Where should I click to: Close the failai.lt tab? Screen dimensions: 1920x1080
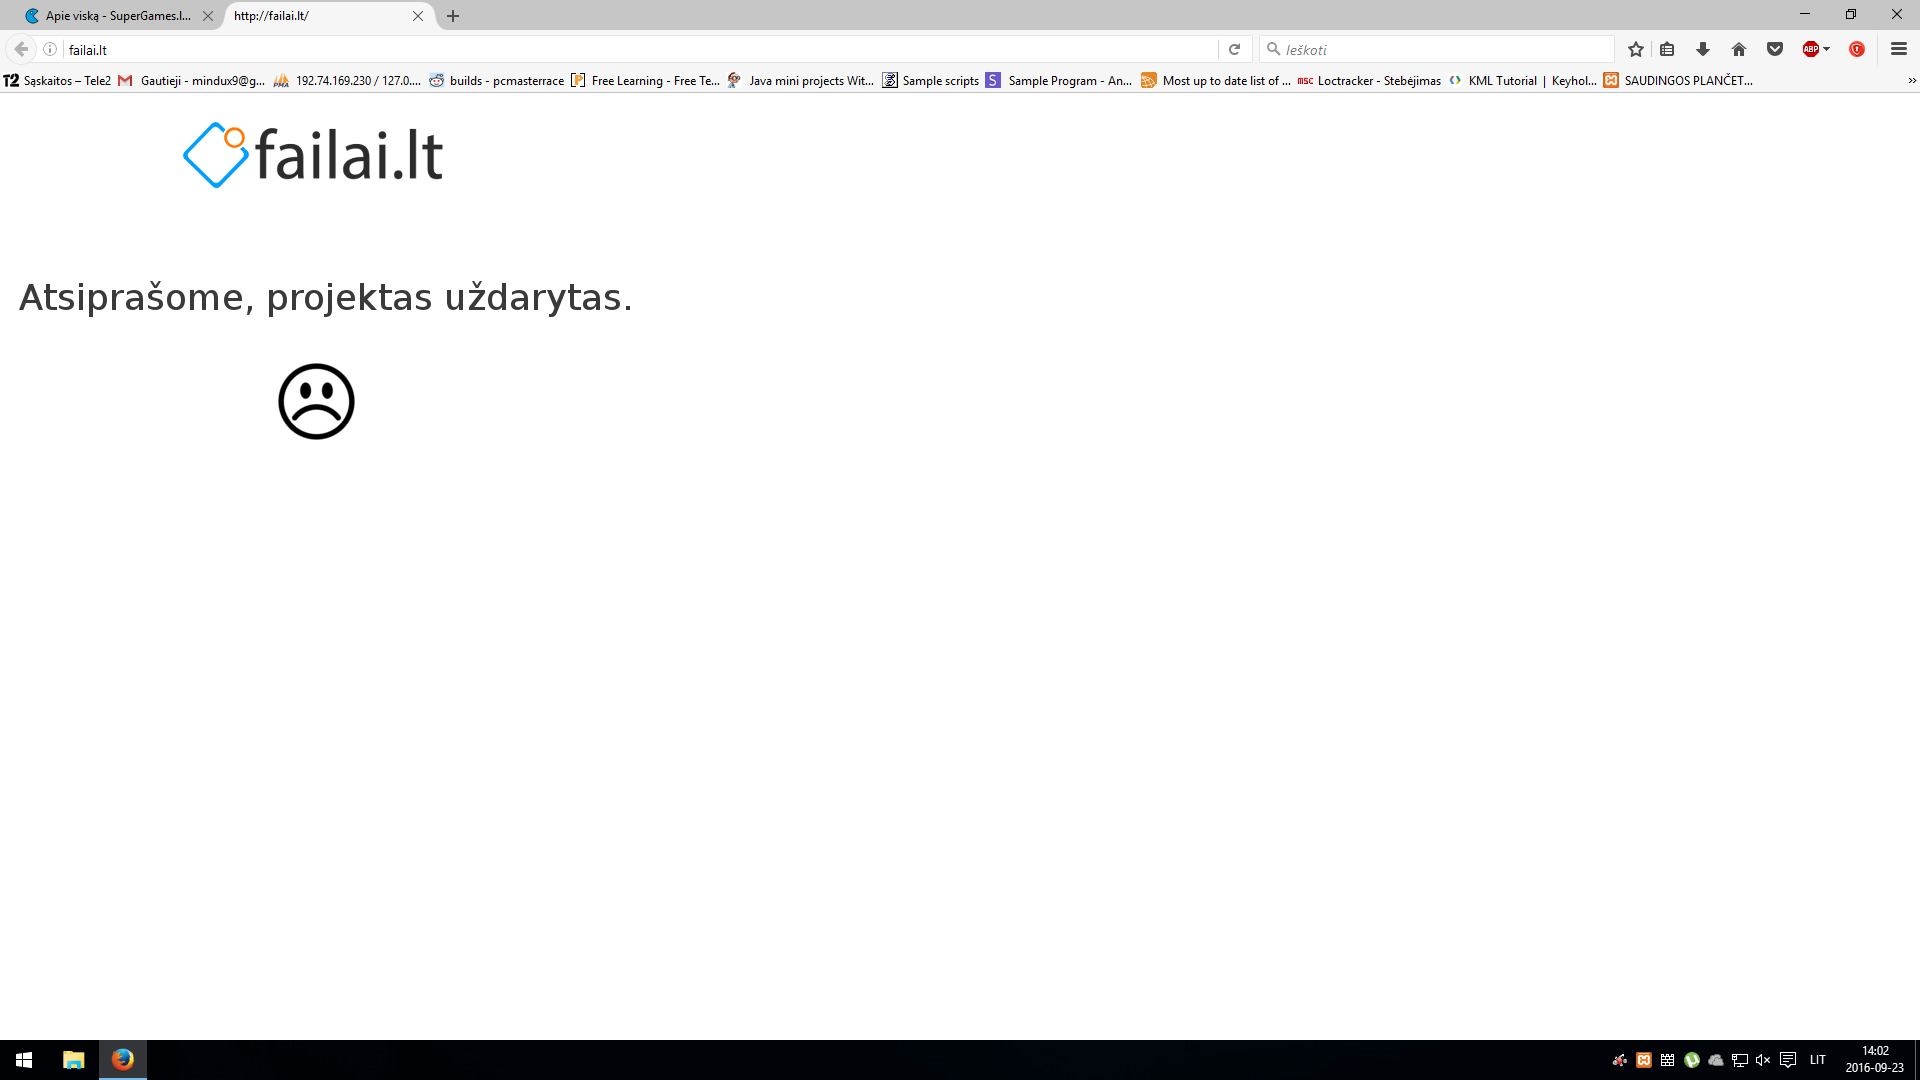(418, 16)
